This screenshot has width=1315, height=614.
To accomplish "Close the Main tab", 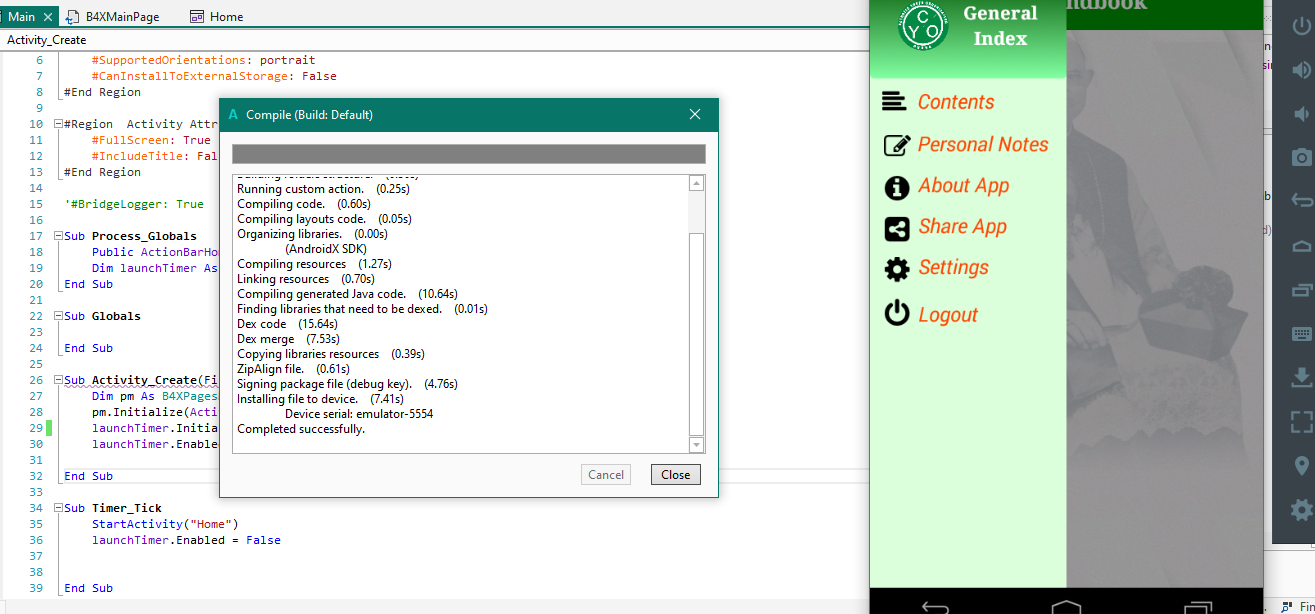I will [49, 16].
